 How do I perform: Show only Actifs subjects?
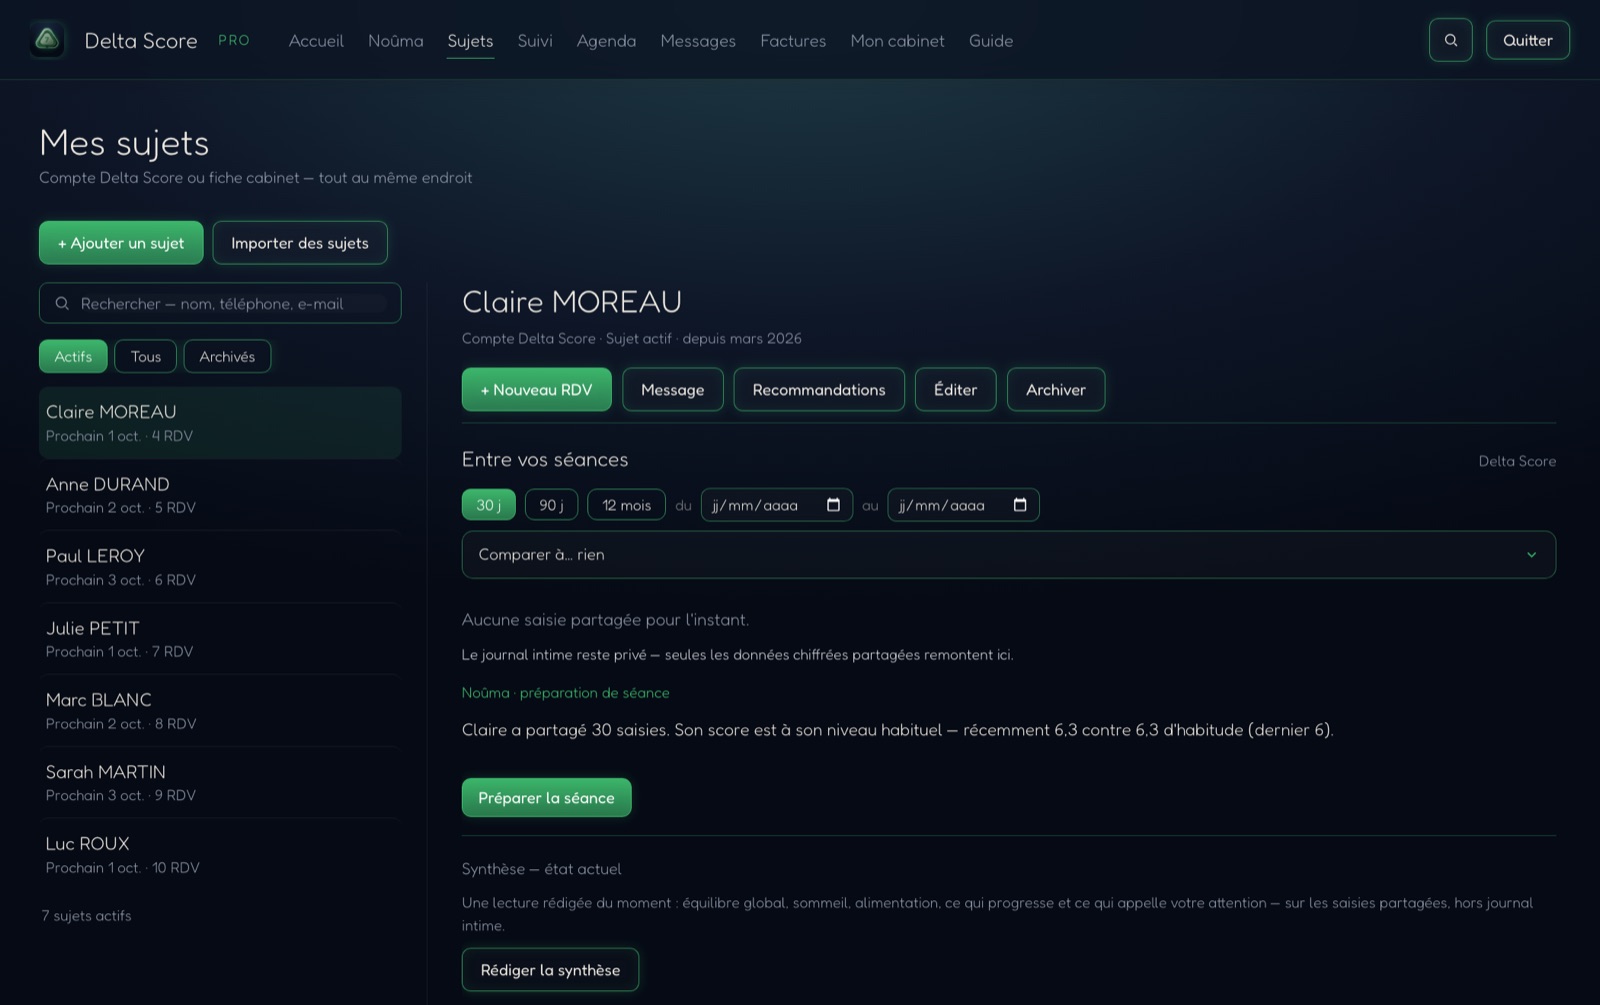click(73, 356)
